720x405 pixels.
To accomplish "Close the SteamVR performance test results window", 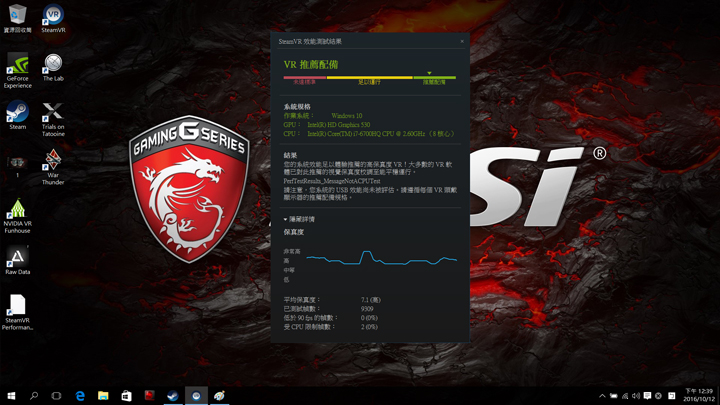I will [x=462, y=41].
